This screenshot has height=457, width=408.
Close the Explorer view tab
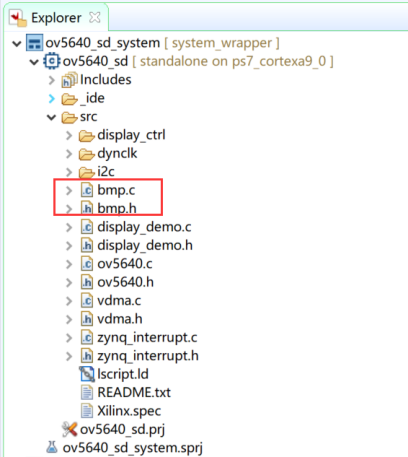[95, 17]
